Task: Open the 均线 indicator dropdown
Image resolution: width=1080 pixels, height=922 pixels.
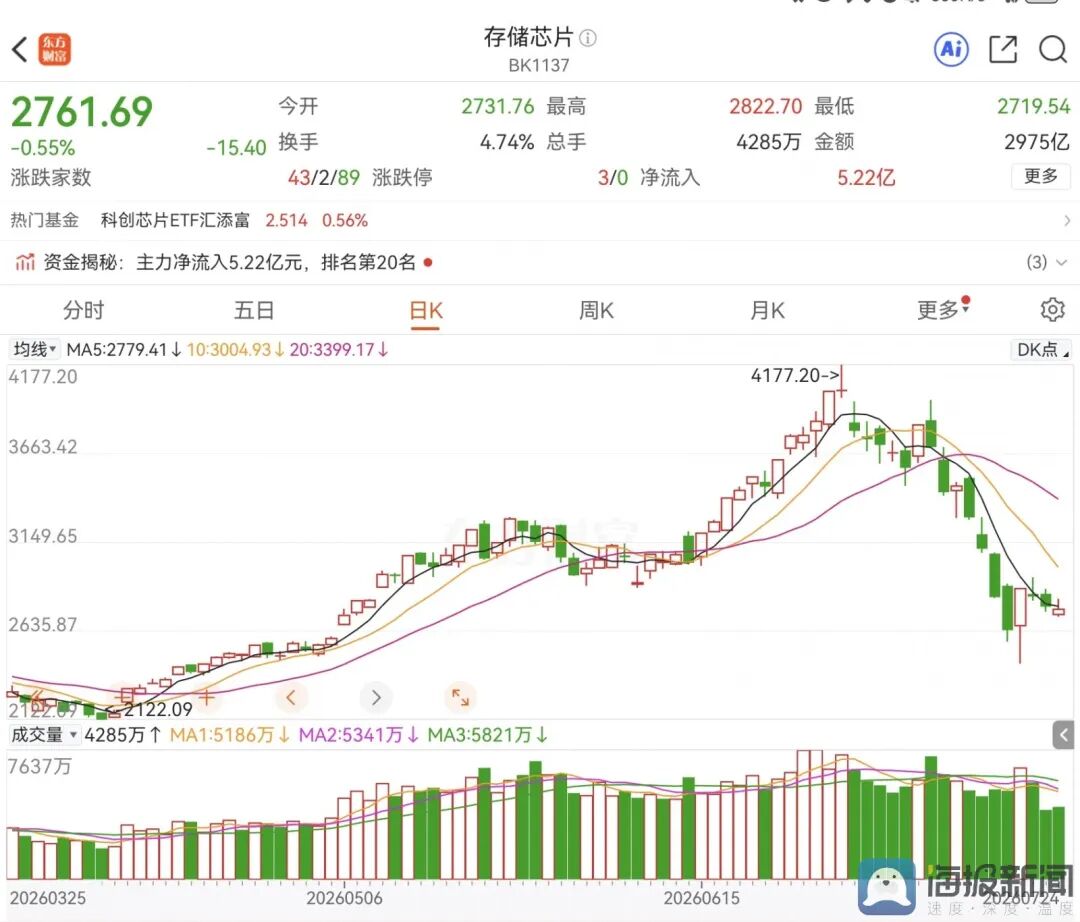Action: pos(34,349)
